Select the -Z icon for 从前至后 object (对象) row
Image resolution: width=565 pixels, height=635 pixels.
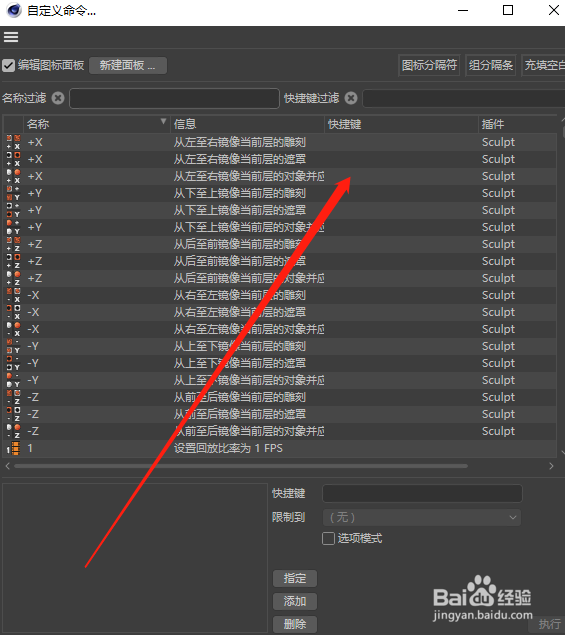pos(13,431)
